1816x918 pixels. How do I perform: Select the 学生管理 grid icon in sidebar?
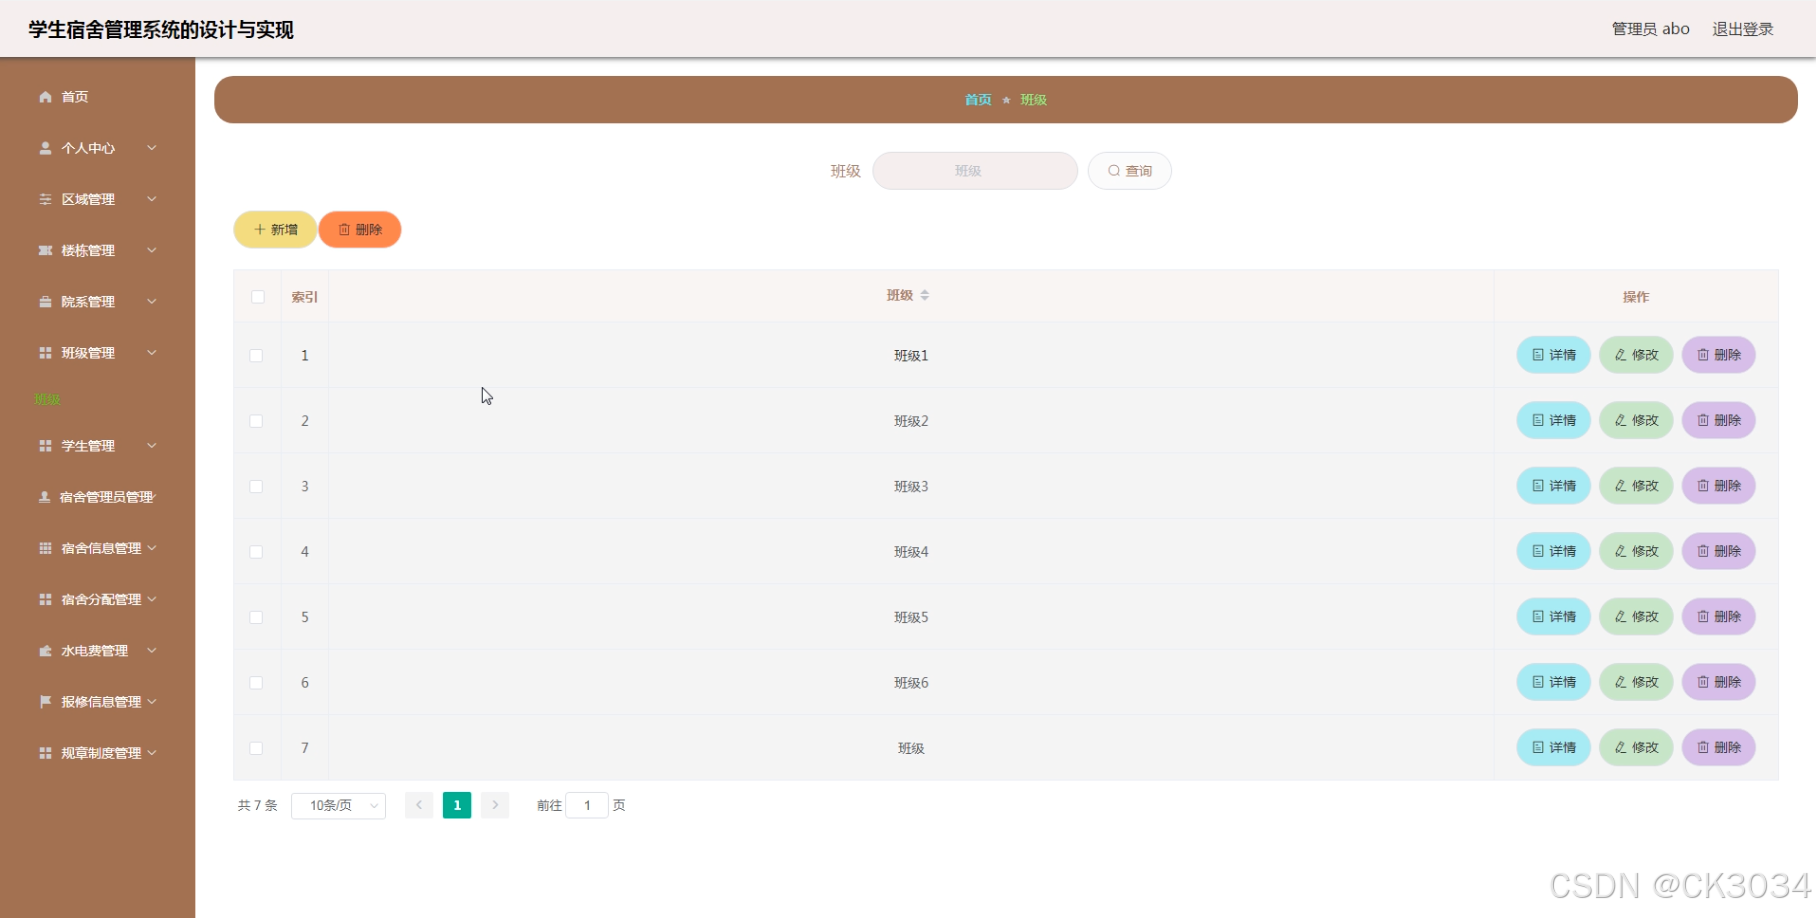[45, 446]
